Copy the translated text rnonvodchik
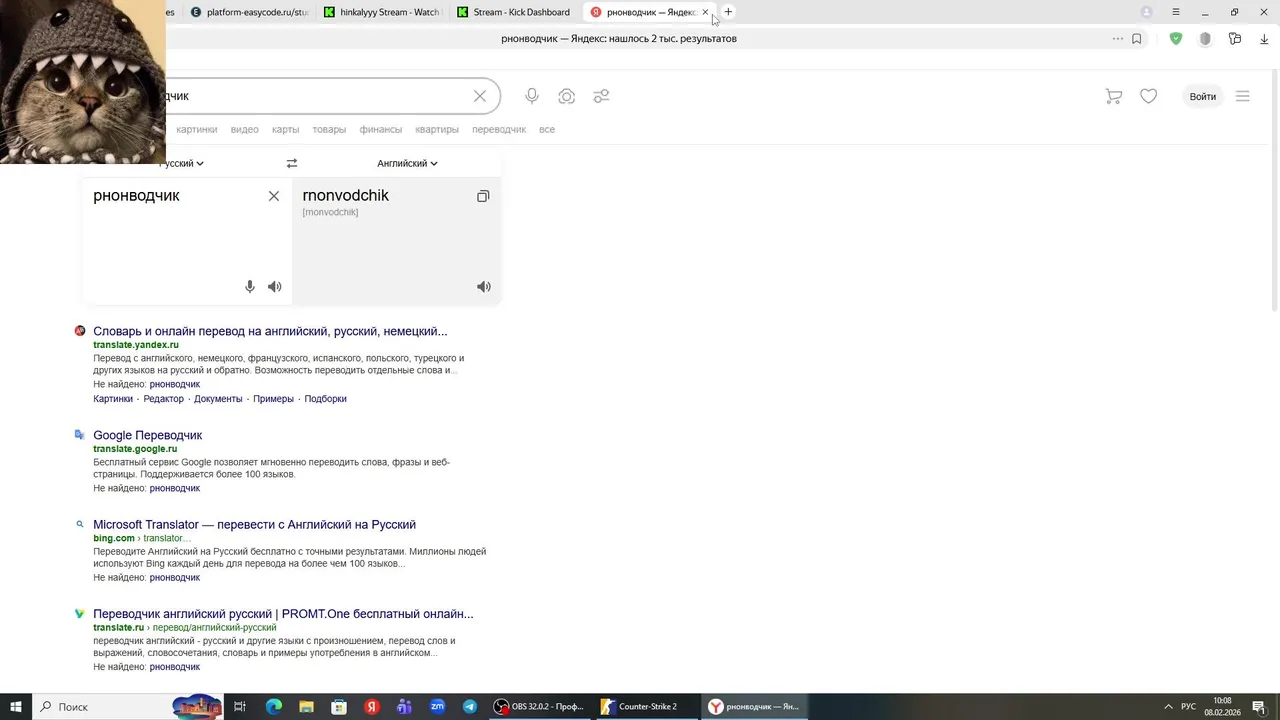The height and width of the screenshot is (720, 1280). (483, 196)
